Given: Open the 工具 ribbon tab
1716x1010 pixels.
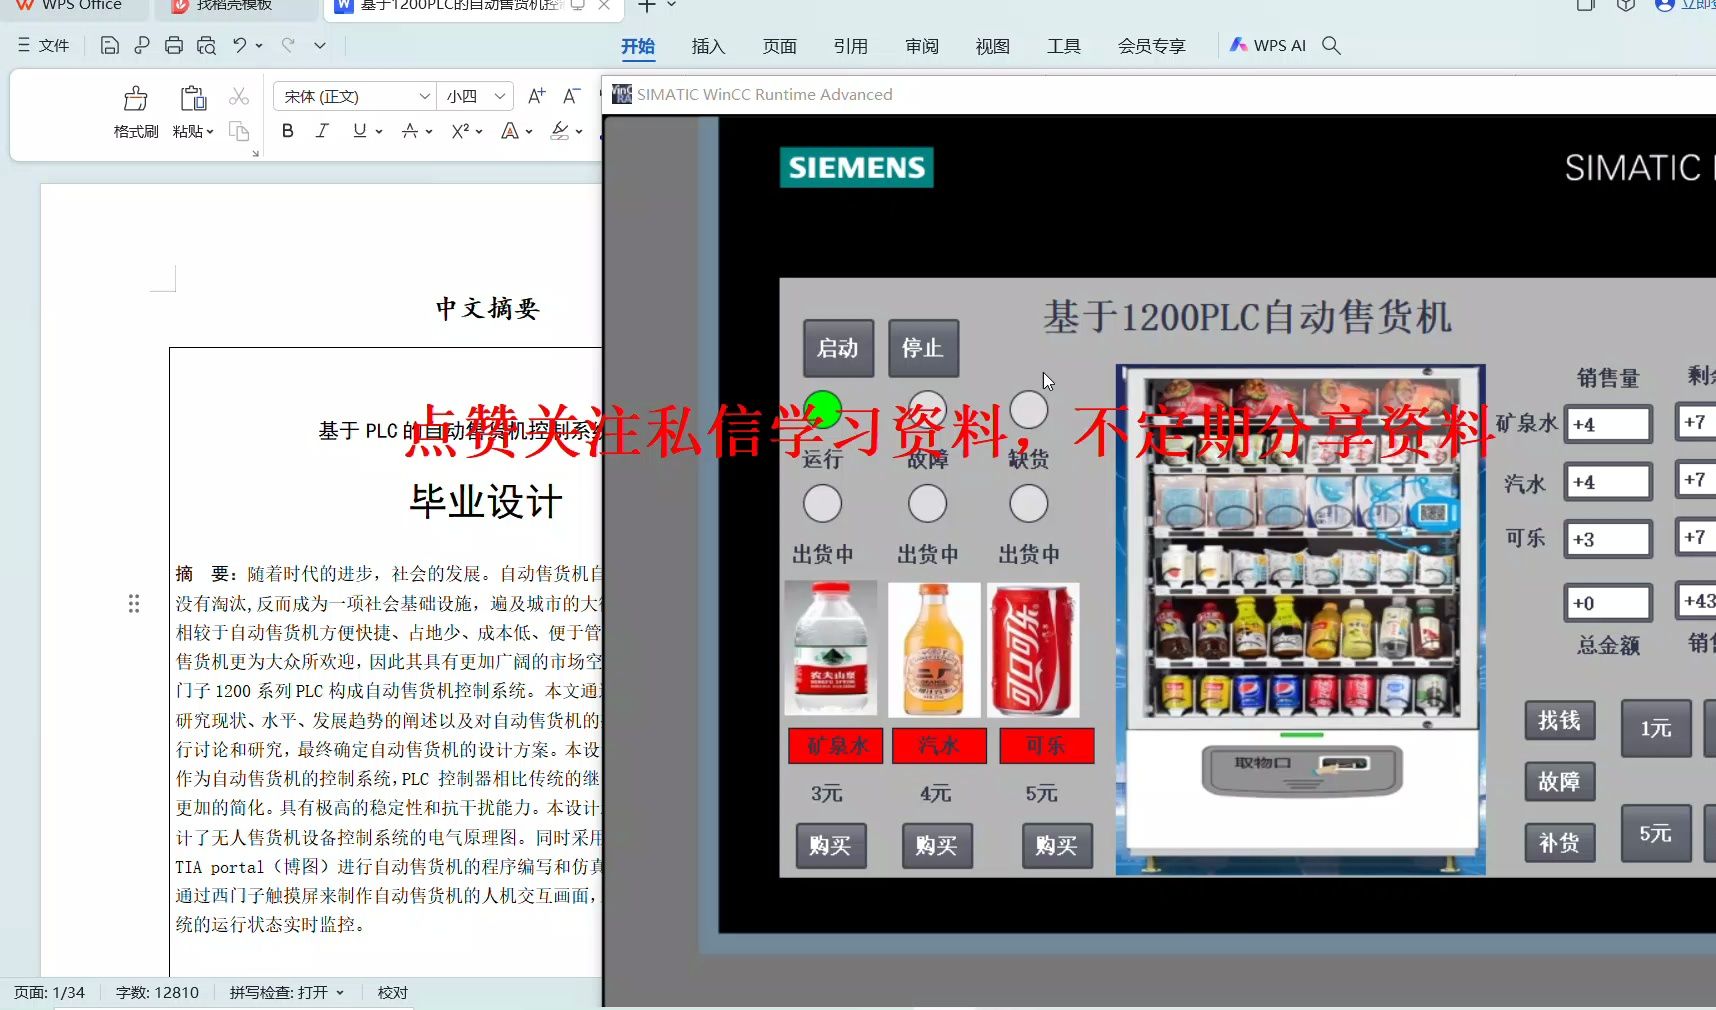Looking at the screenshot, I should point(1063,46).
